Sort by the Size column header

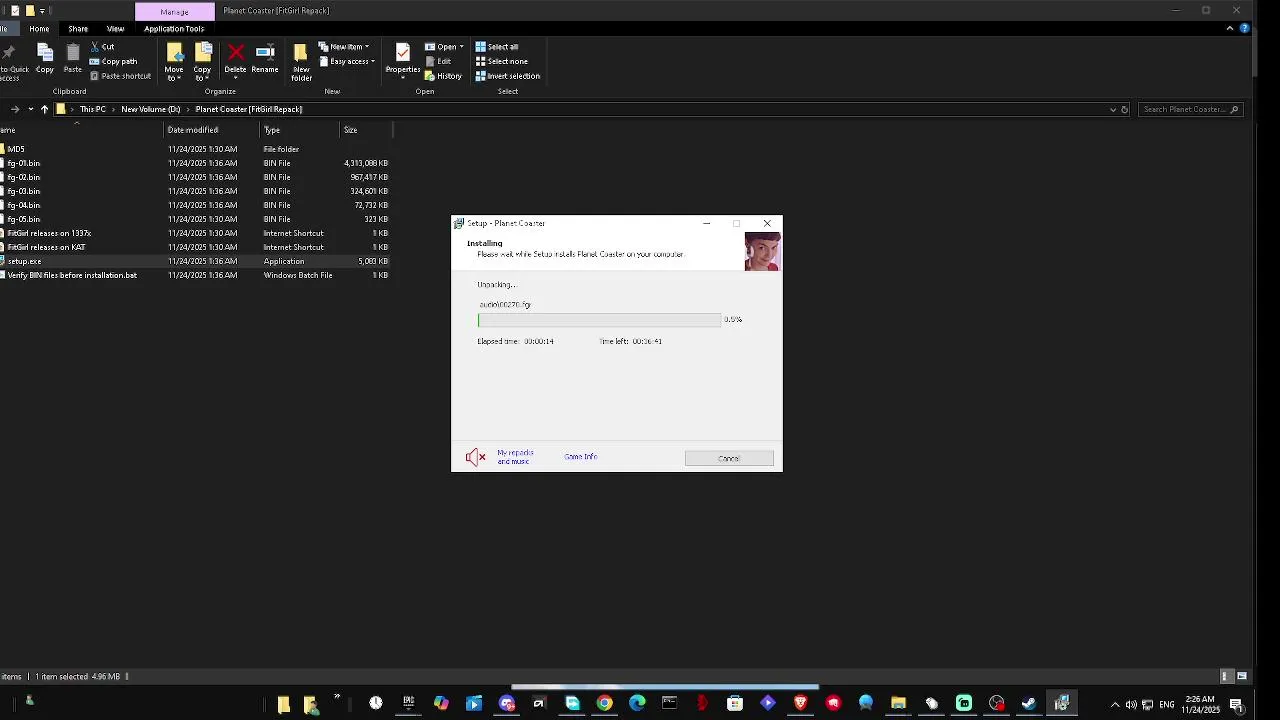366,130
